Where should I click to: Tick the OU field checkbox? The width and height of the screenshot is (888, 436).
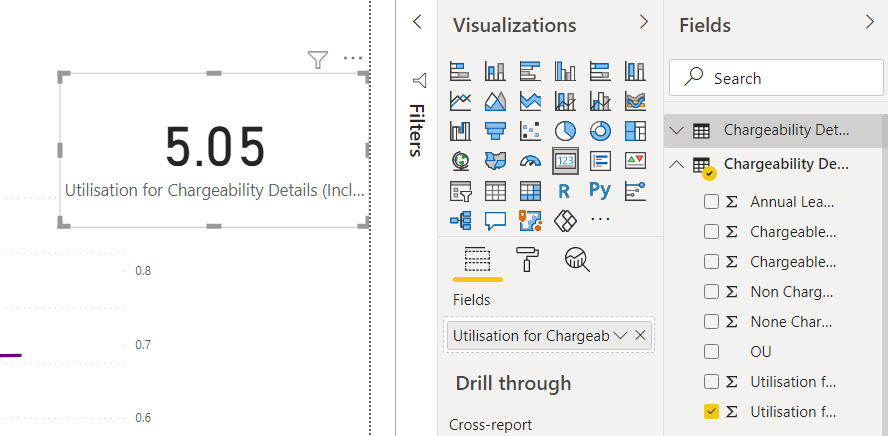coord(711,352)
